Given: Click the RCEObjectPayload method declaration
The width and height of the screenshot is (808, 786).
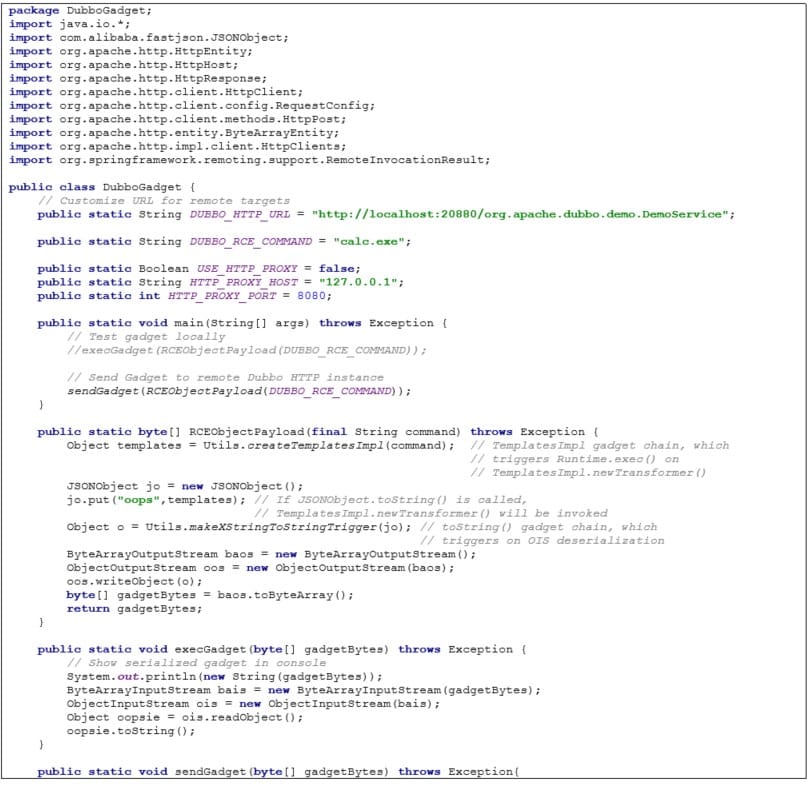Looking at the screenshot, I should point(317,432).
